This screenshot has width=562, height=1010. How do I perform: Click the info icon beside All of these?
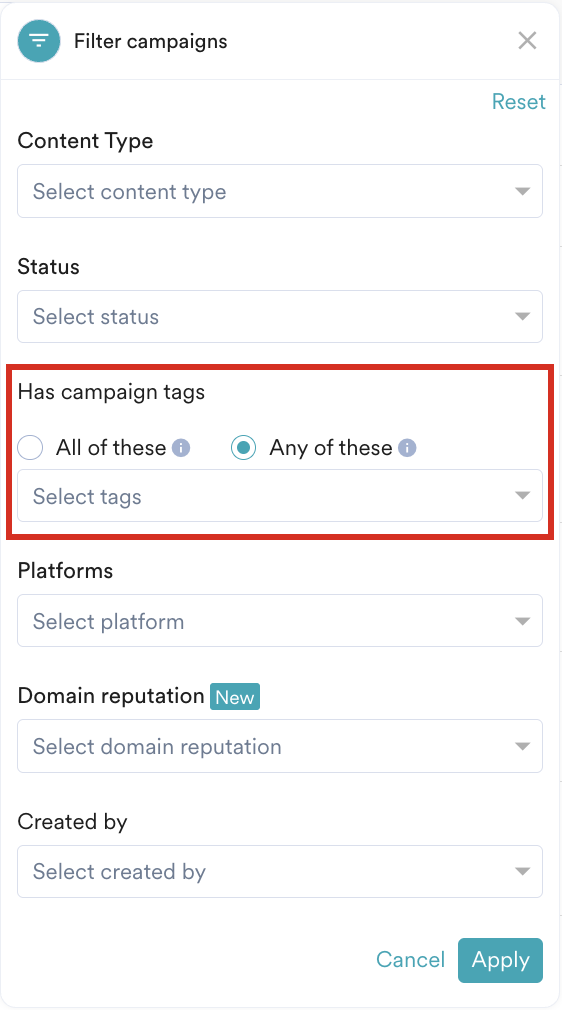pyautogui.click(x=181, y=448)
